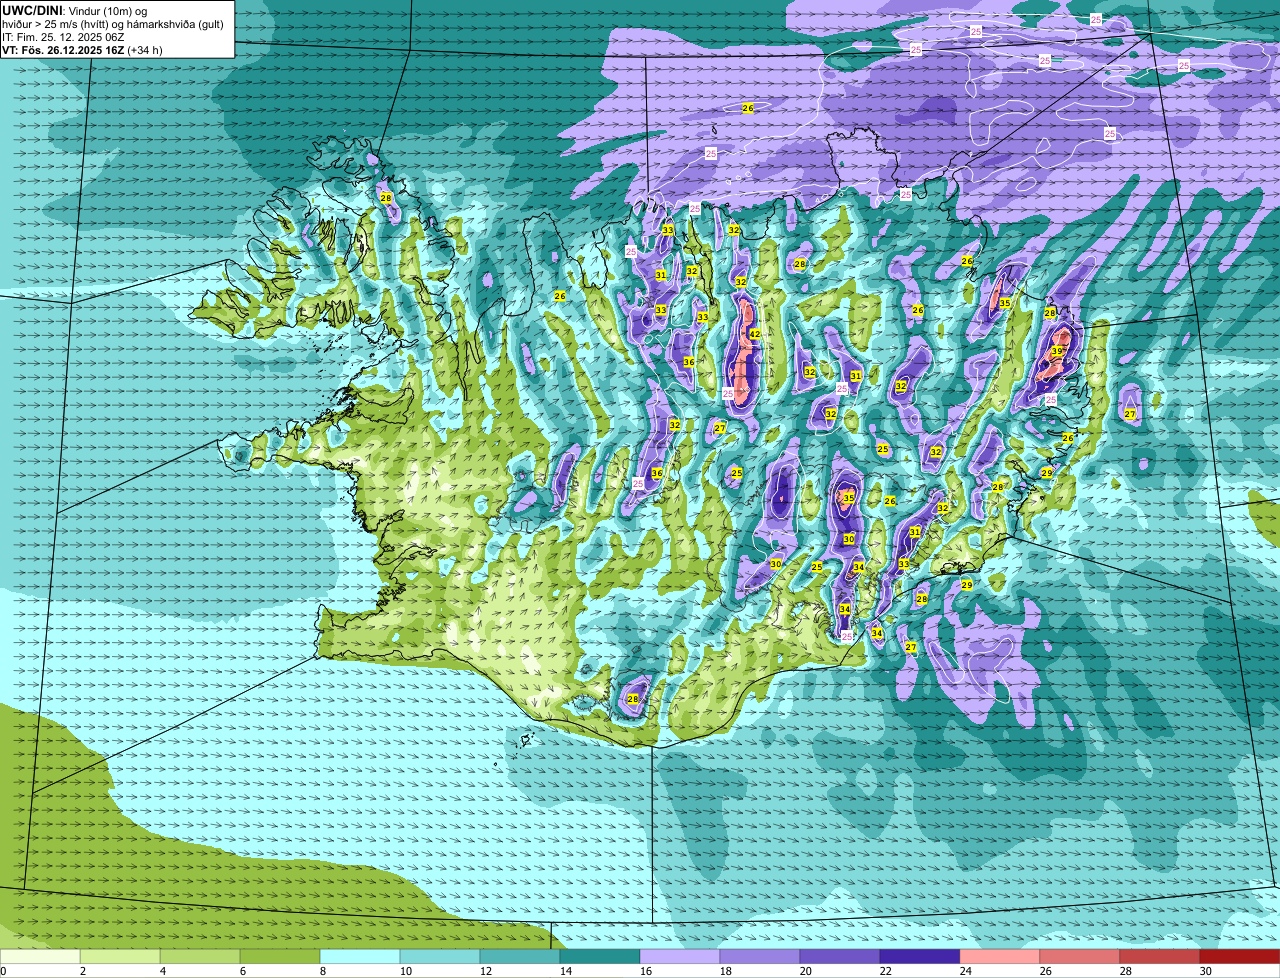Click the 0–2 m/s pale yellow legend swatch
Screen dimensions: 1280x978
click(40, 956)
